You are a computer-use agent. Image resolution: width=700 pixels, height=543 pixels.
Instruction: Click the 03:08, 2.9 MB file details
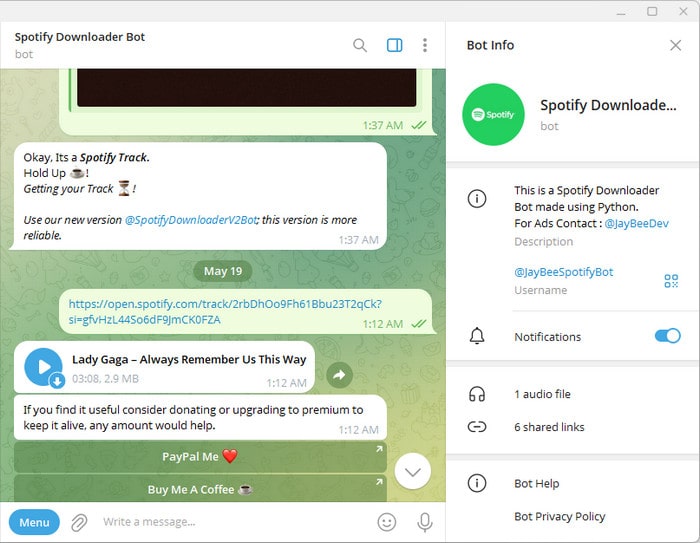tap(105, 379)
